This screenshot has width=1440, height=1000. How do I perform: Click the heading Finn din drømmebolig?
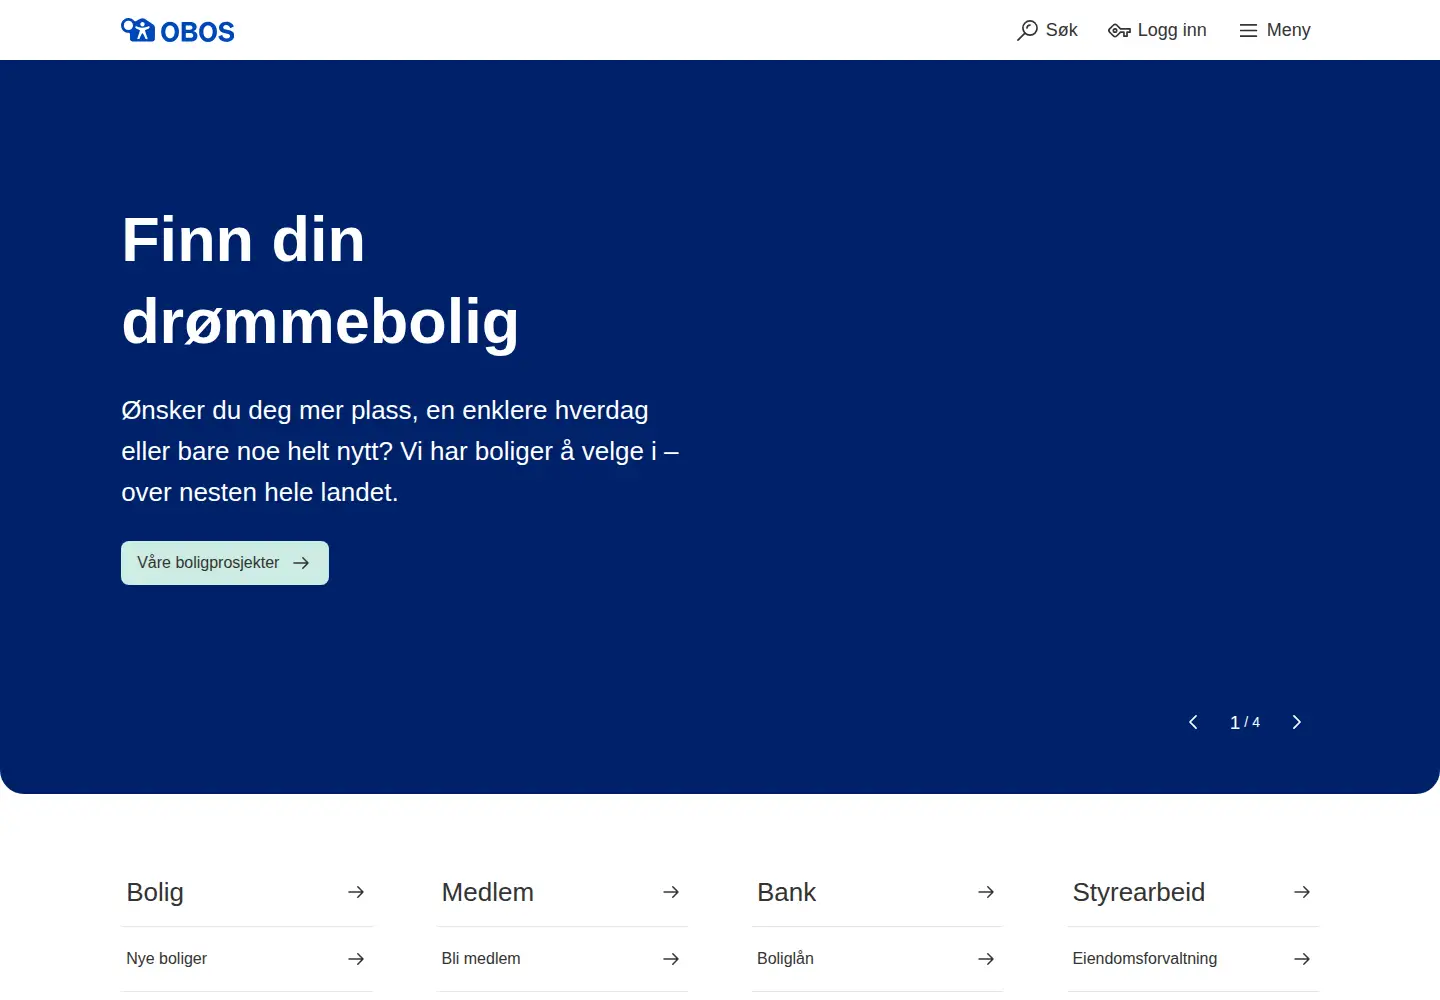point(320,281)
